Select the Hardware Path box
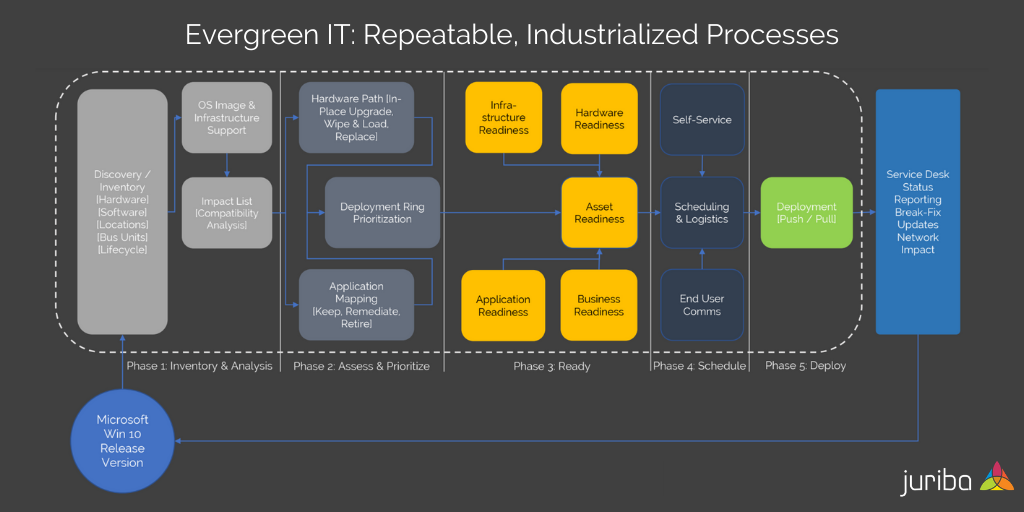Viewport: 1024px width, 512px height. (x=356, y=118)
